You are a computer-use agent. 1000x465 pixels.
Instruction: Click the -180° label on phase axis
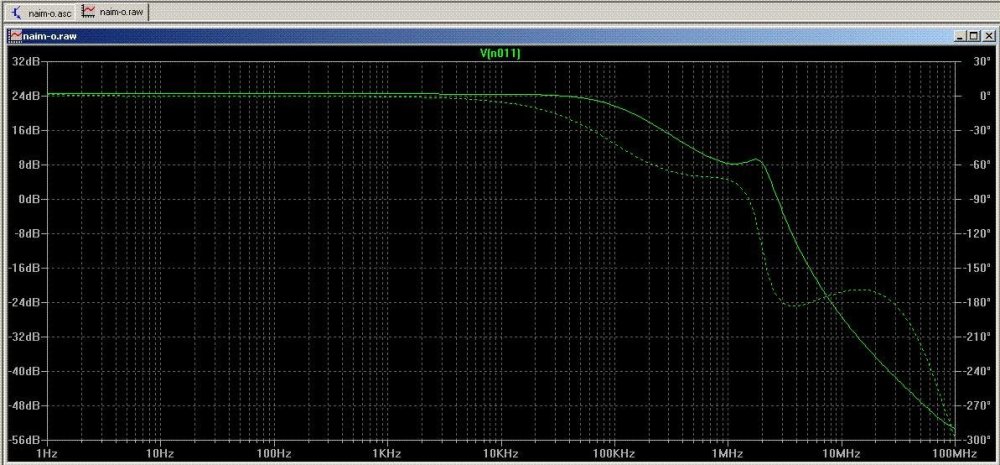tap(973, 302)
